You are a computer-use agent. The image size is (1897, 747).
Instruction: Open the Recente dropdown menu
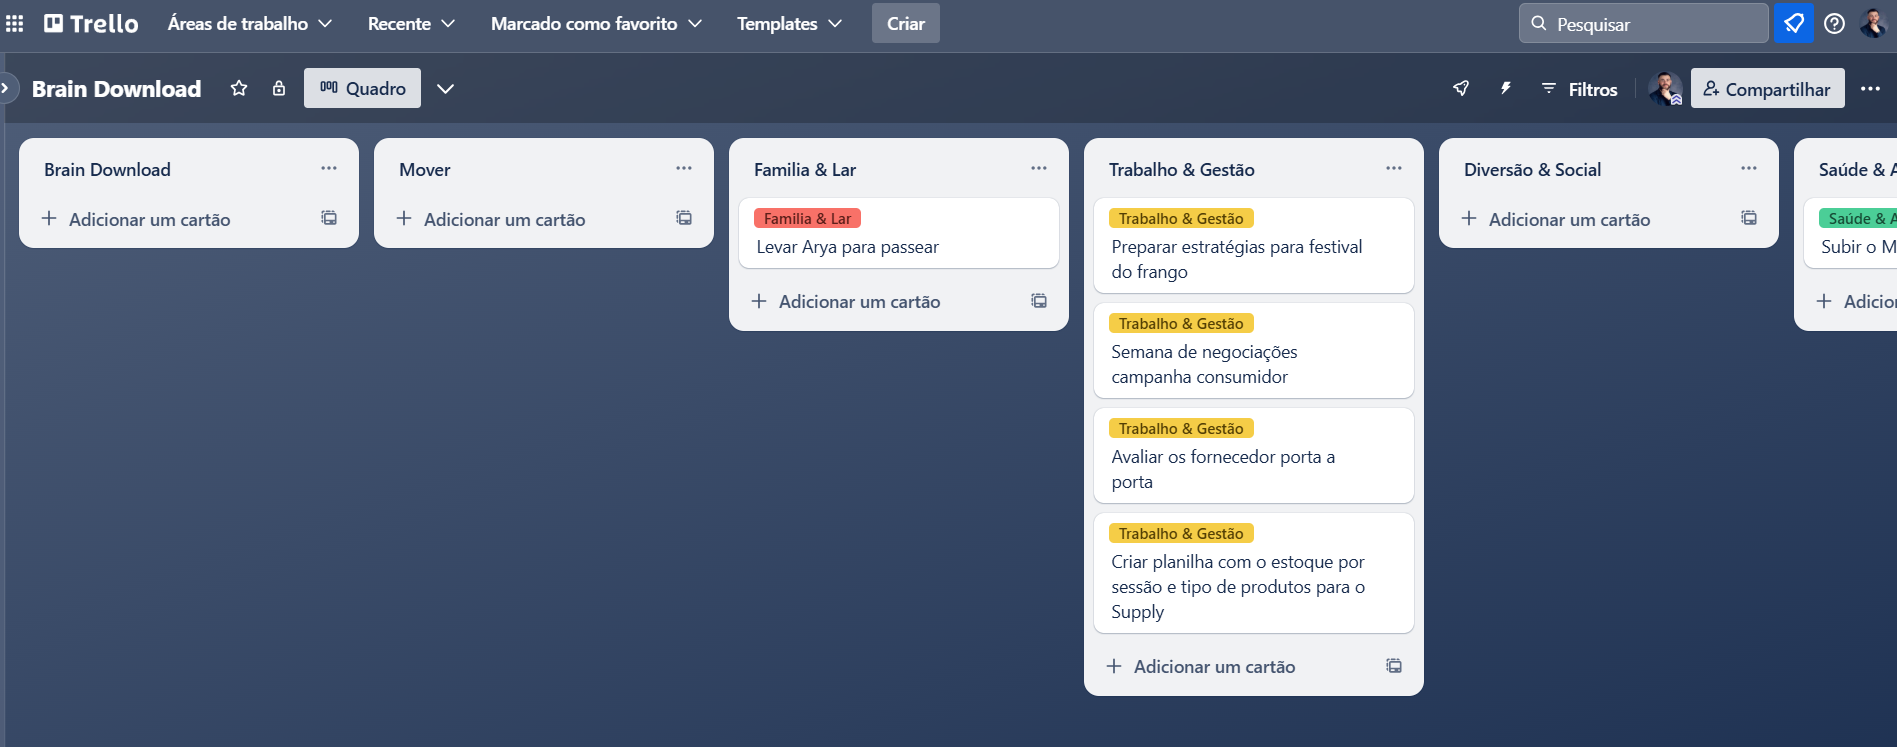(x=411, y=23)
